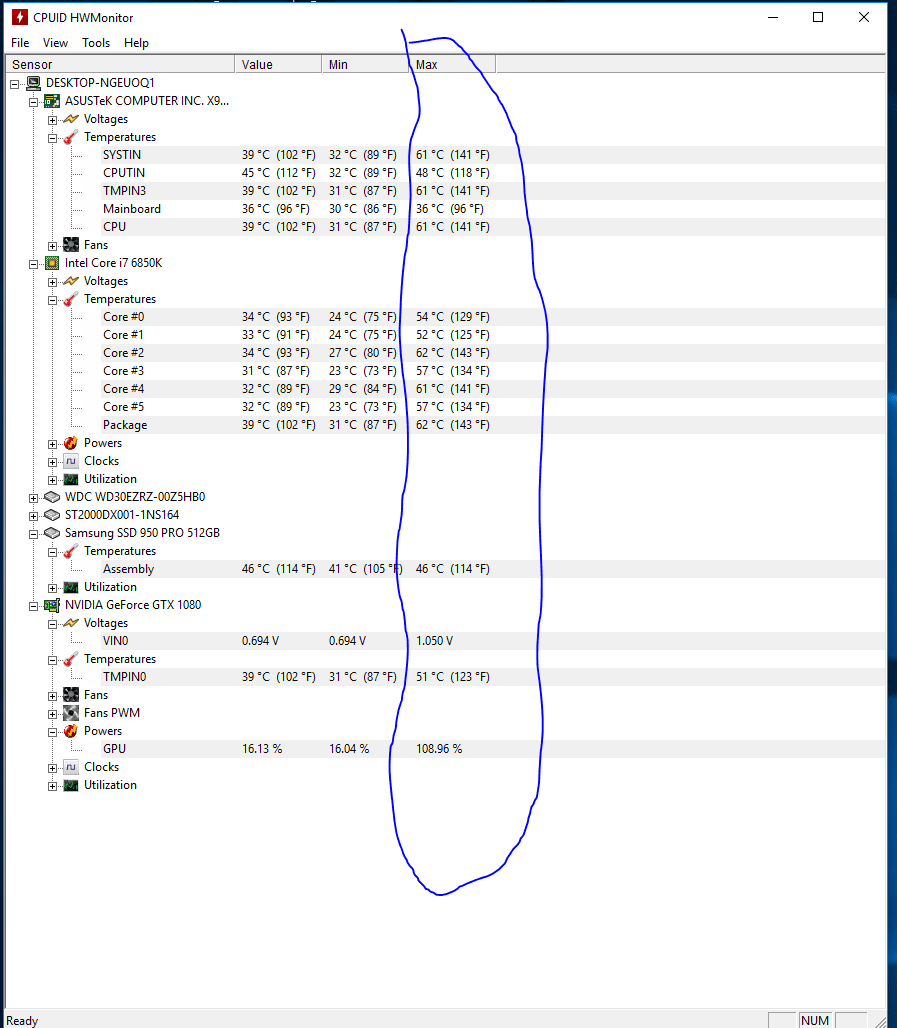Image resolution: width=897 pixels, height=1028 pixels.
Task: Expand the WDC WD30EZRZ drive node
Action: (33, 498)
